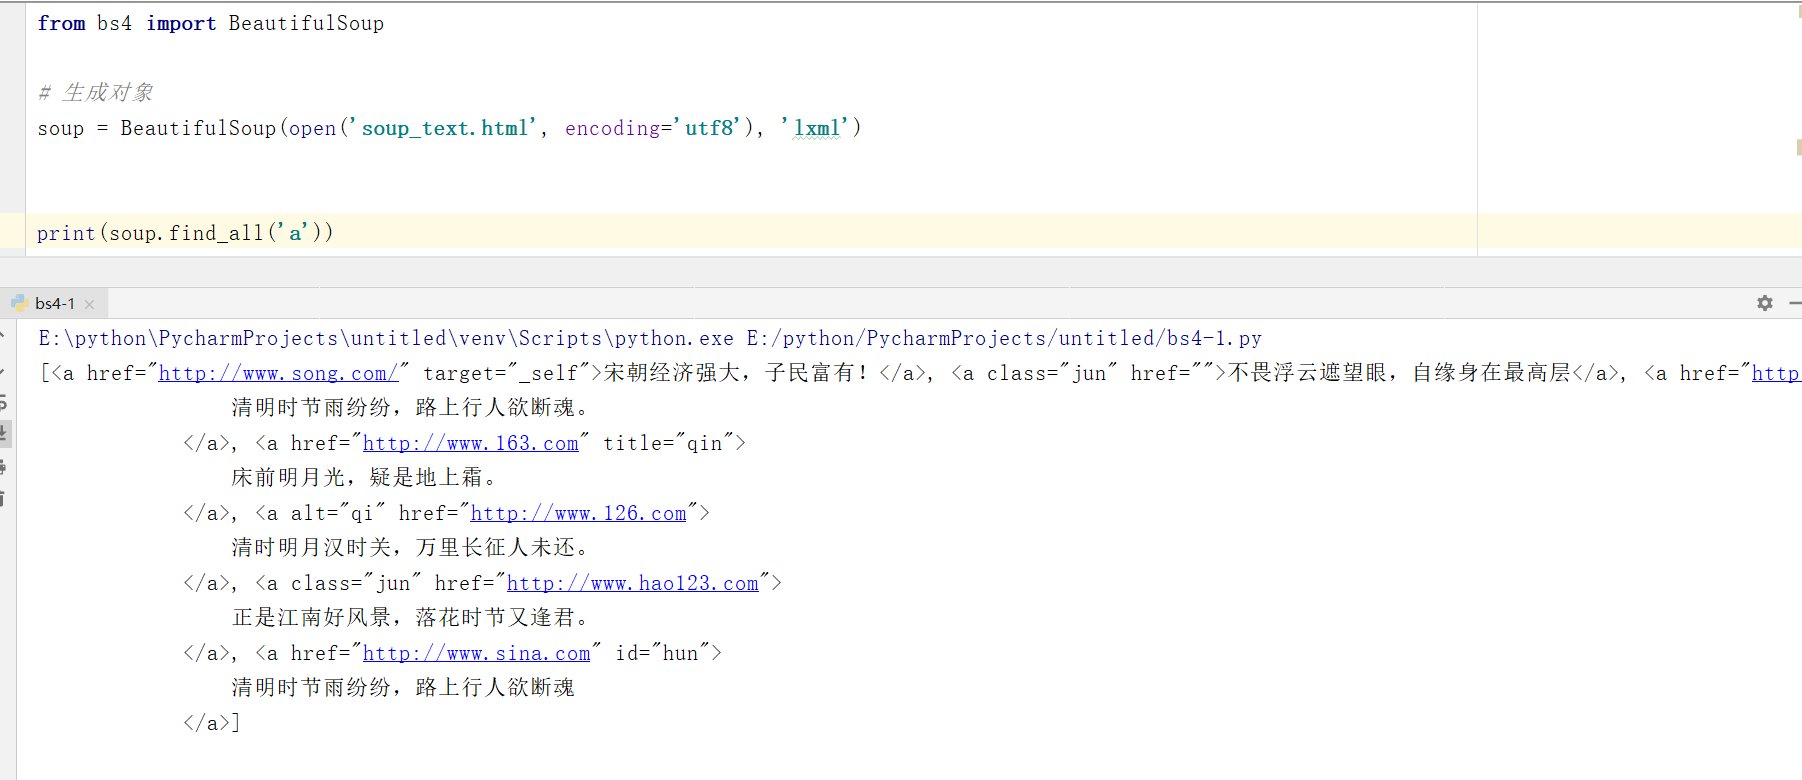Screen dimensions: 1802x780
Task: Close the bs4-1 run tab
Action: coord(89,304)
